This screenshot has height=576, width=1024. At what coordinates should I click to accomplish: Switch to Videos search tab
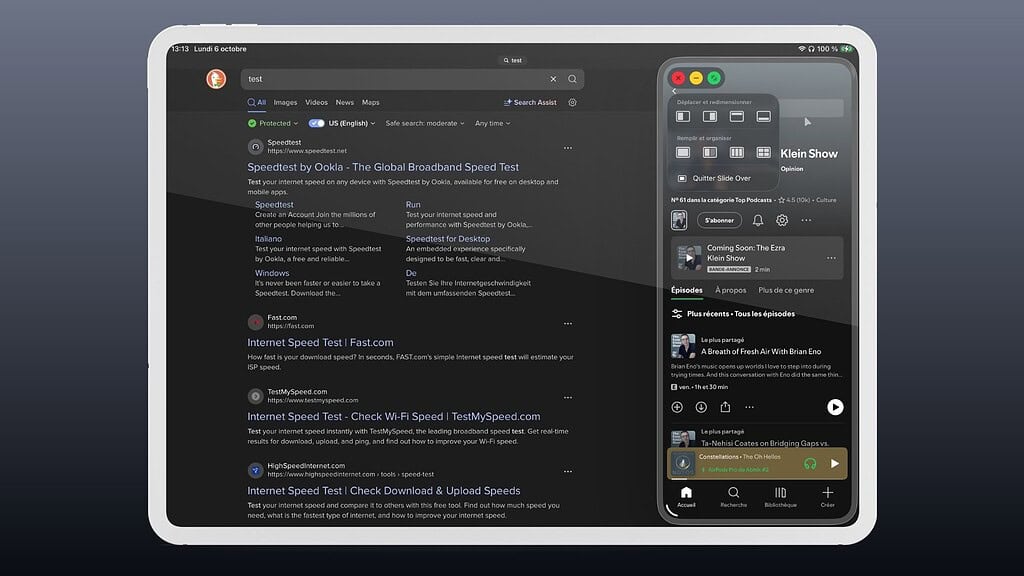[x=317, y=103]
